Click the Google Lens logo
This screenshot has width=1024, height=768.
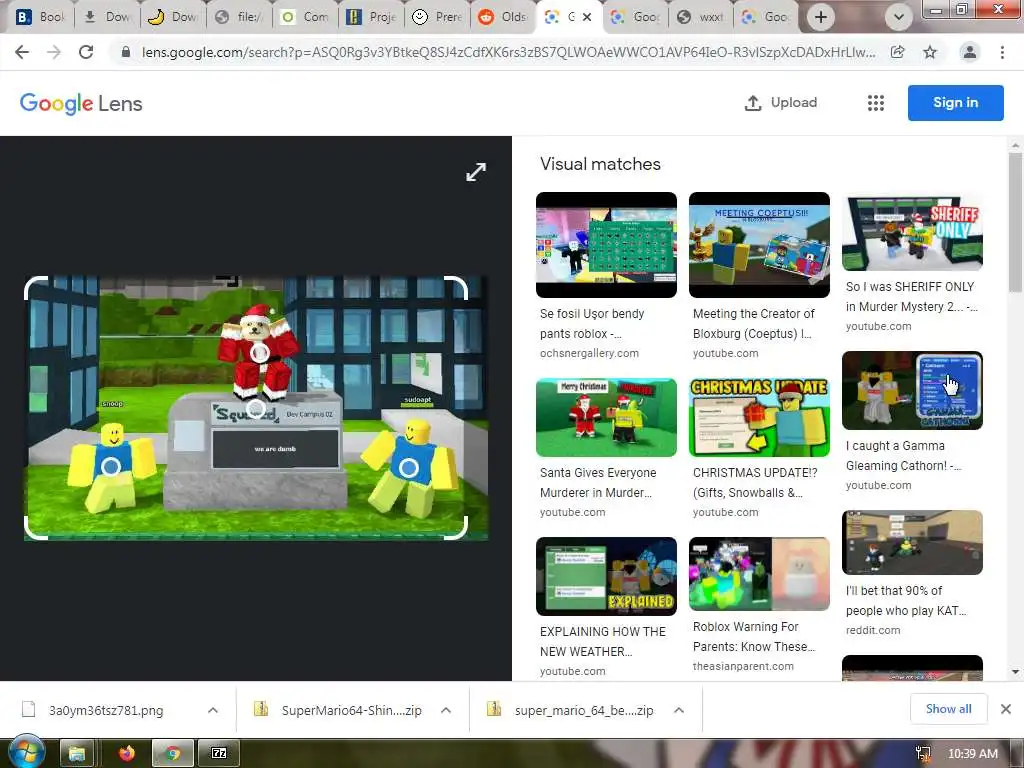pyautogui.click(x=81, y=103)
